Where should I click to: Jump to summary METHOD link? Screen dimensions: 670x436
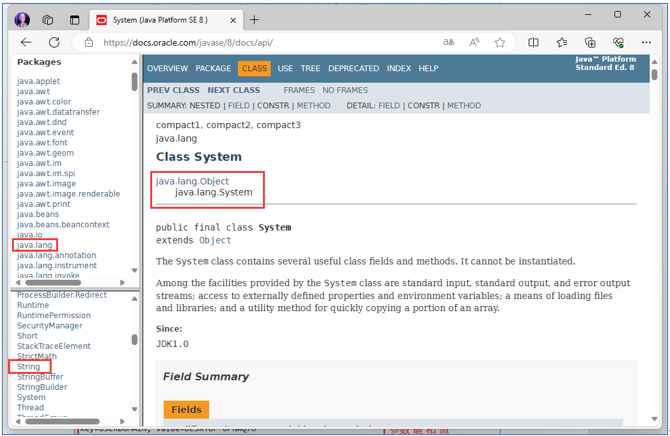314,106
